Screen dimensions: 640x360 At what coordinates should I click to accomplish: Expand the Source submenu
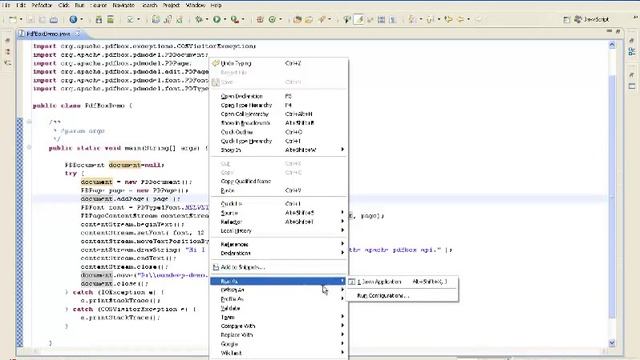point(279,213)
